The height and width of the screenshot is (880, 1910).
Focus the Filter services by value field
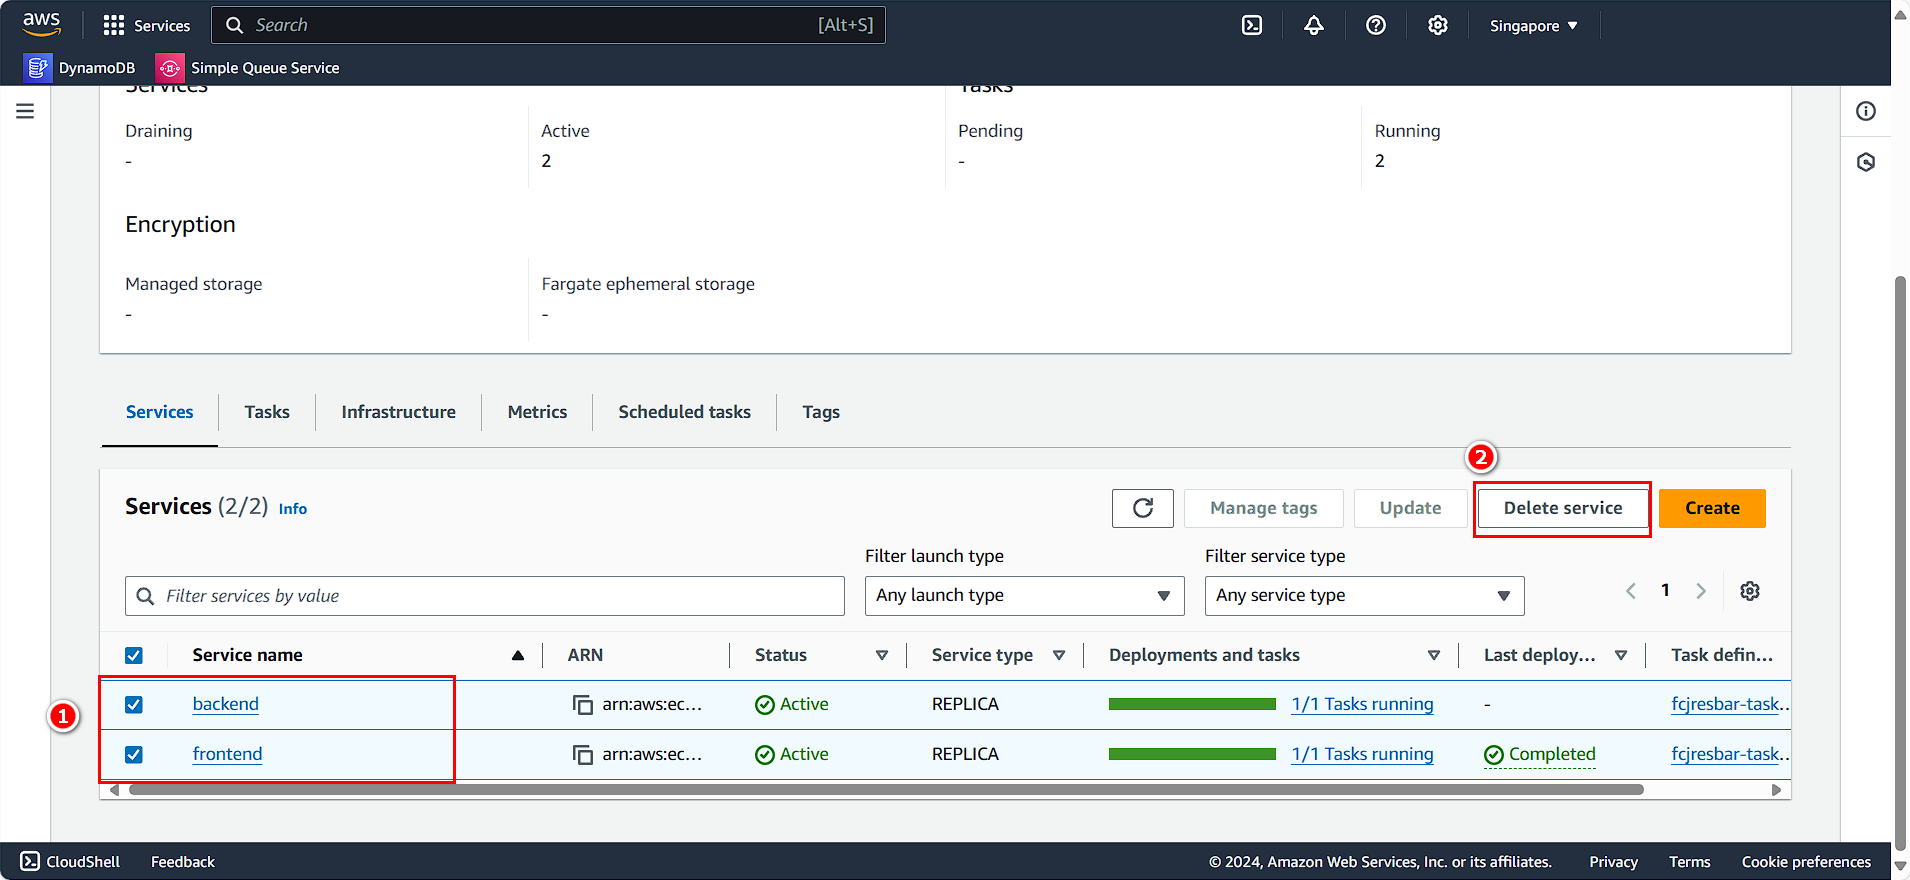485,596
